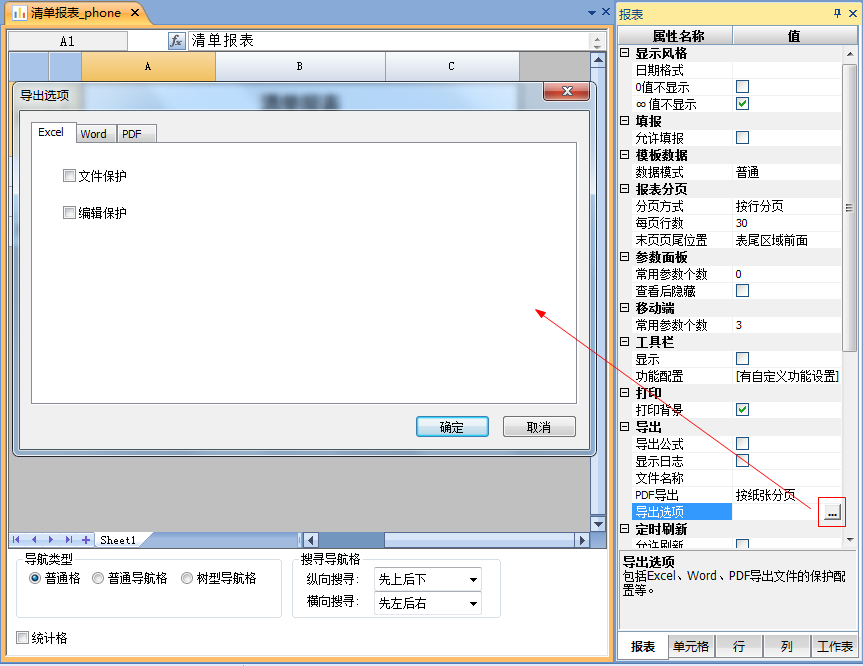863x666 pixels.
Task: Close the 清单报表_phone document tab
Action: [135, 13]
